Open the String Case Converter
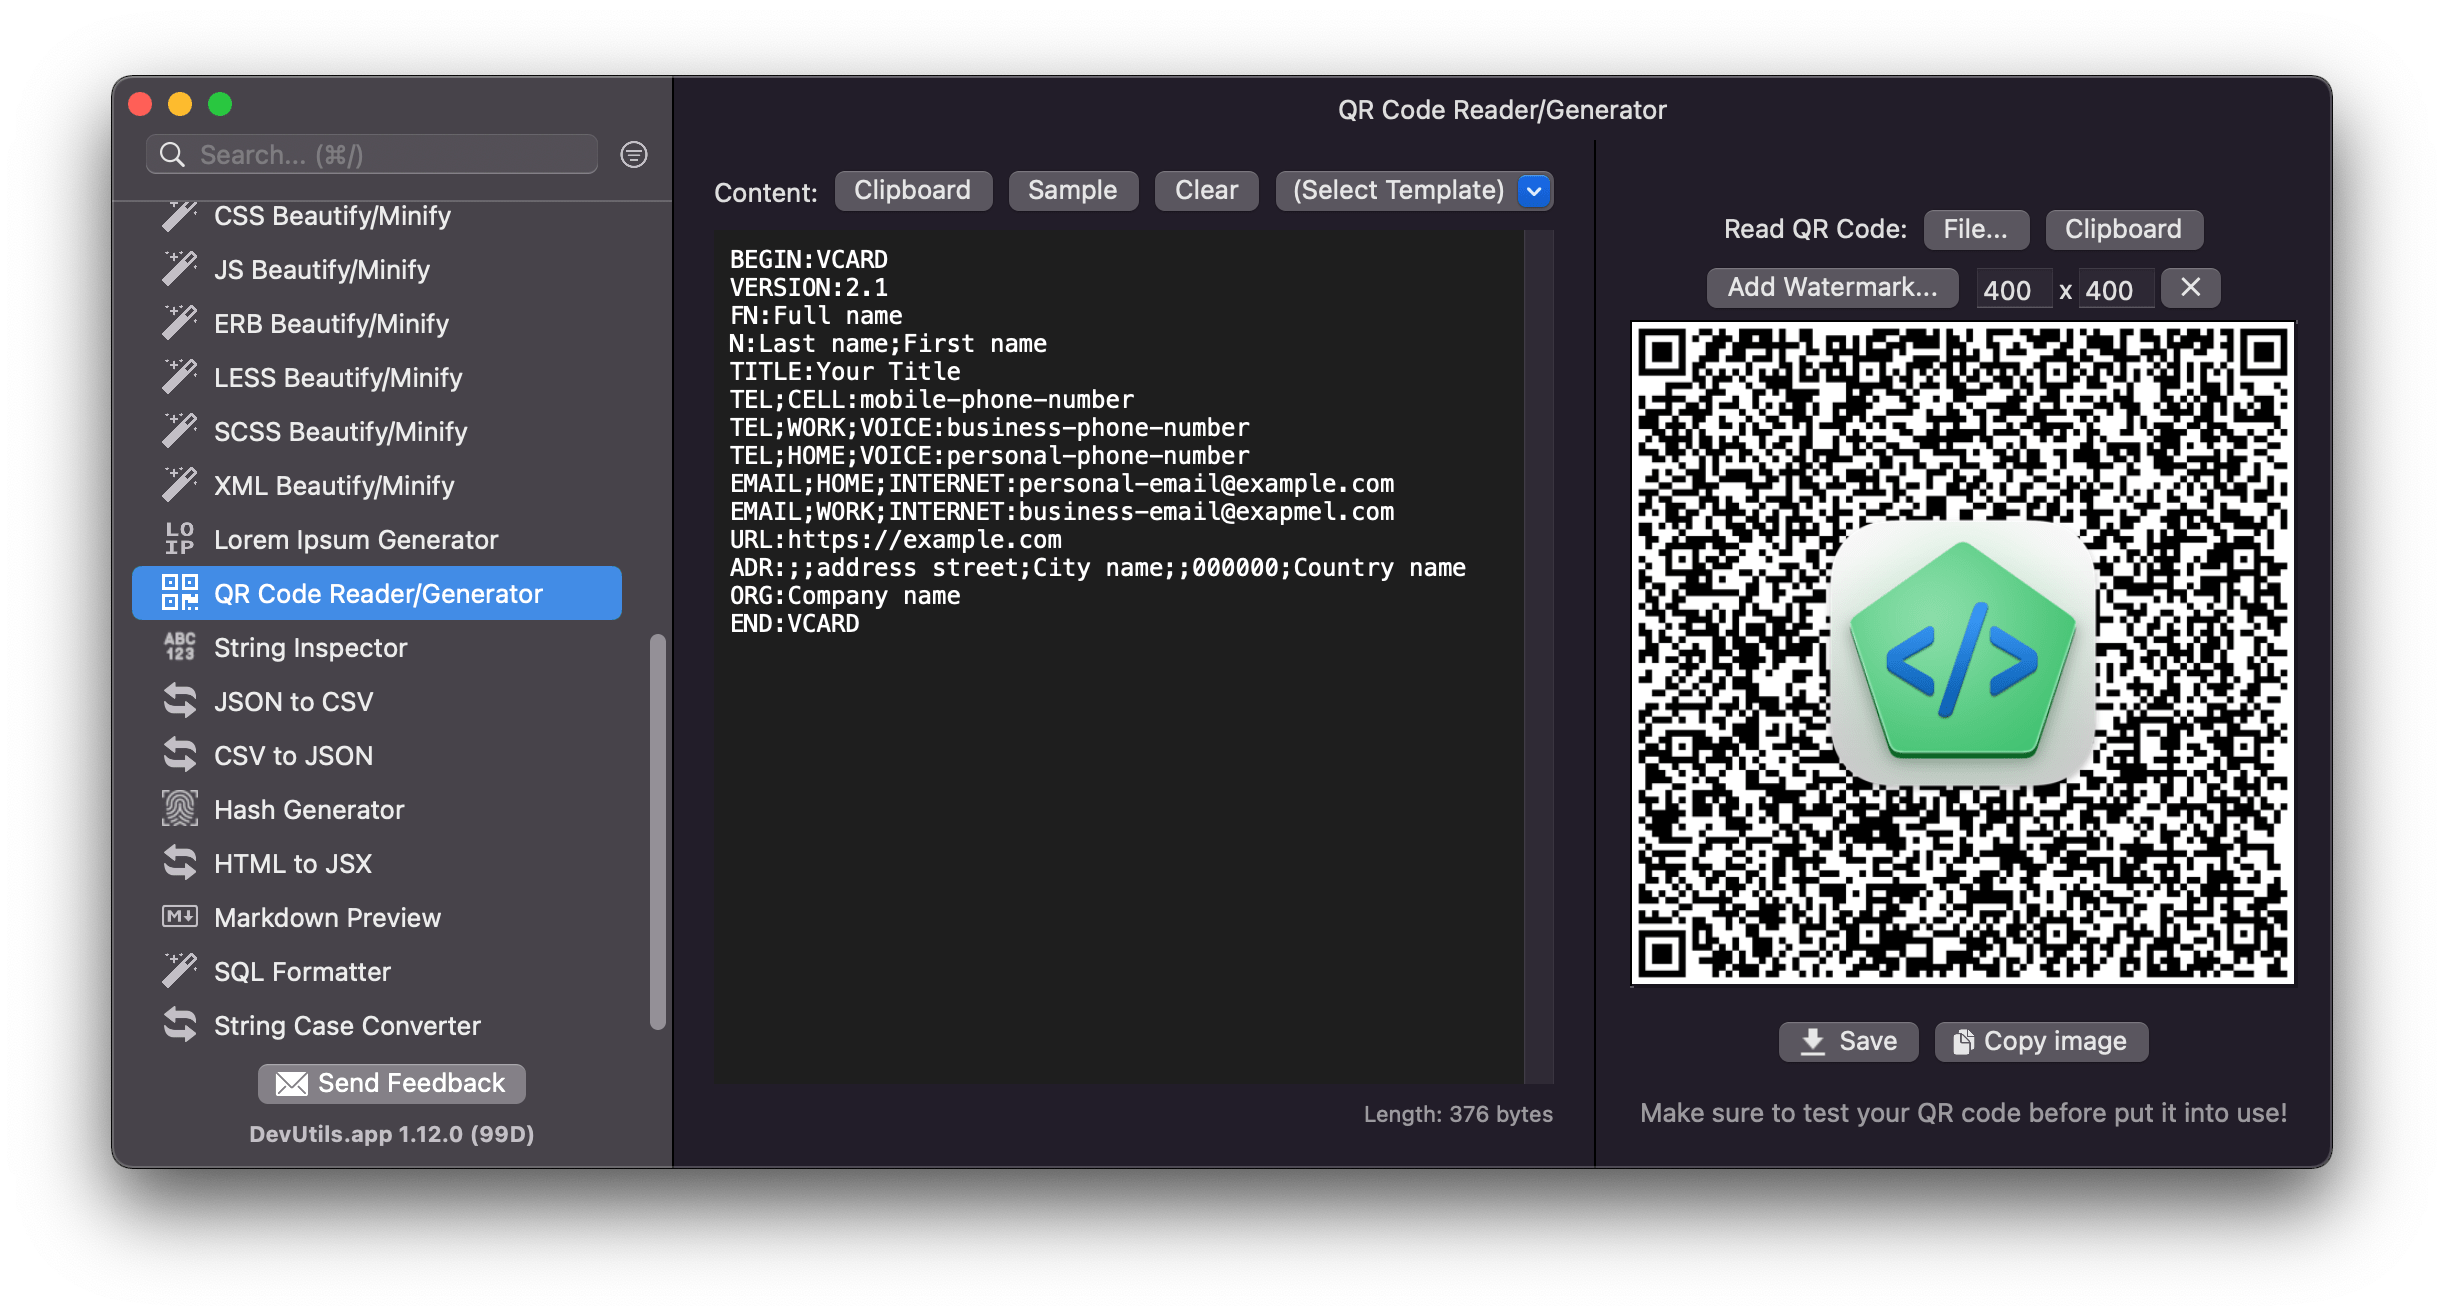This screenshot has height=1316, width=2444. click(346, 1025)
